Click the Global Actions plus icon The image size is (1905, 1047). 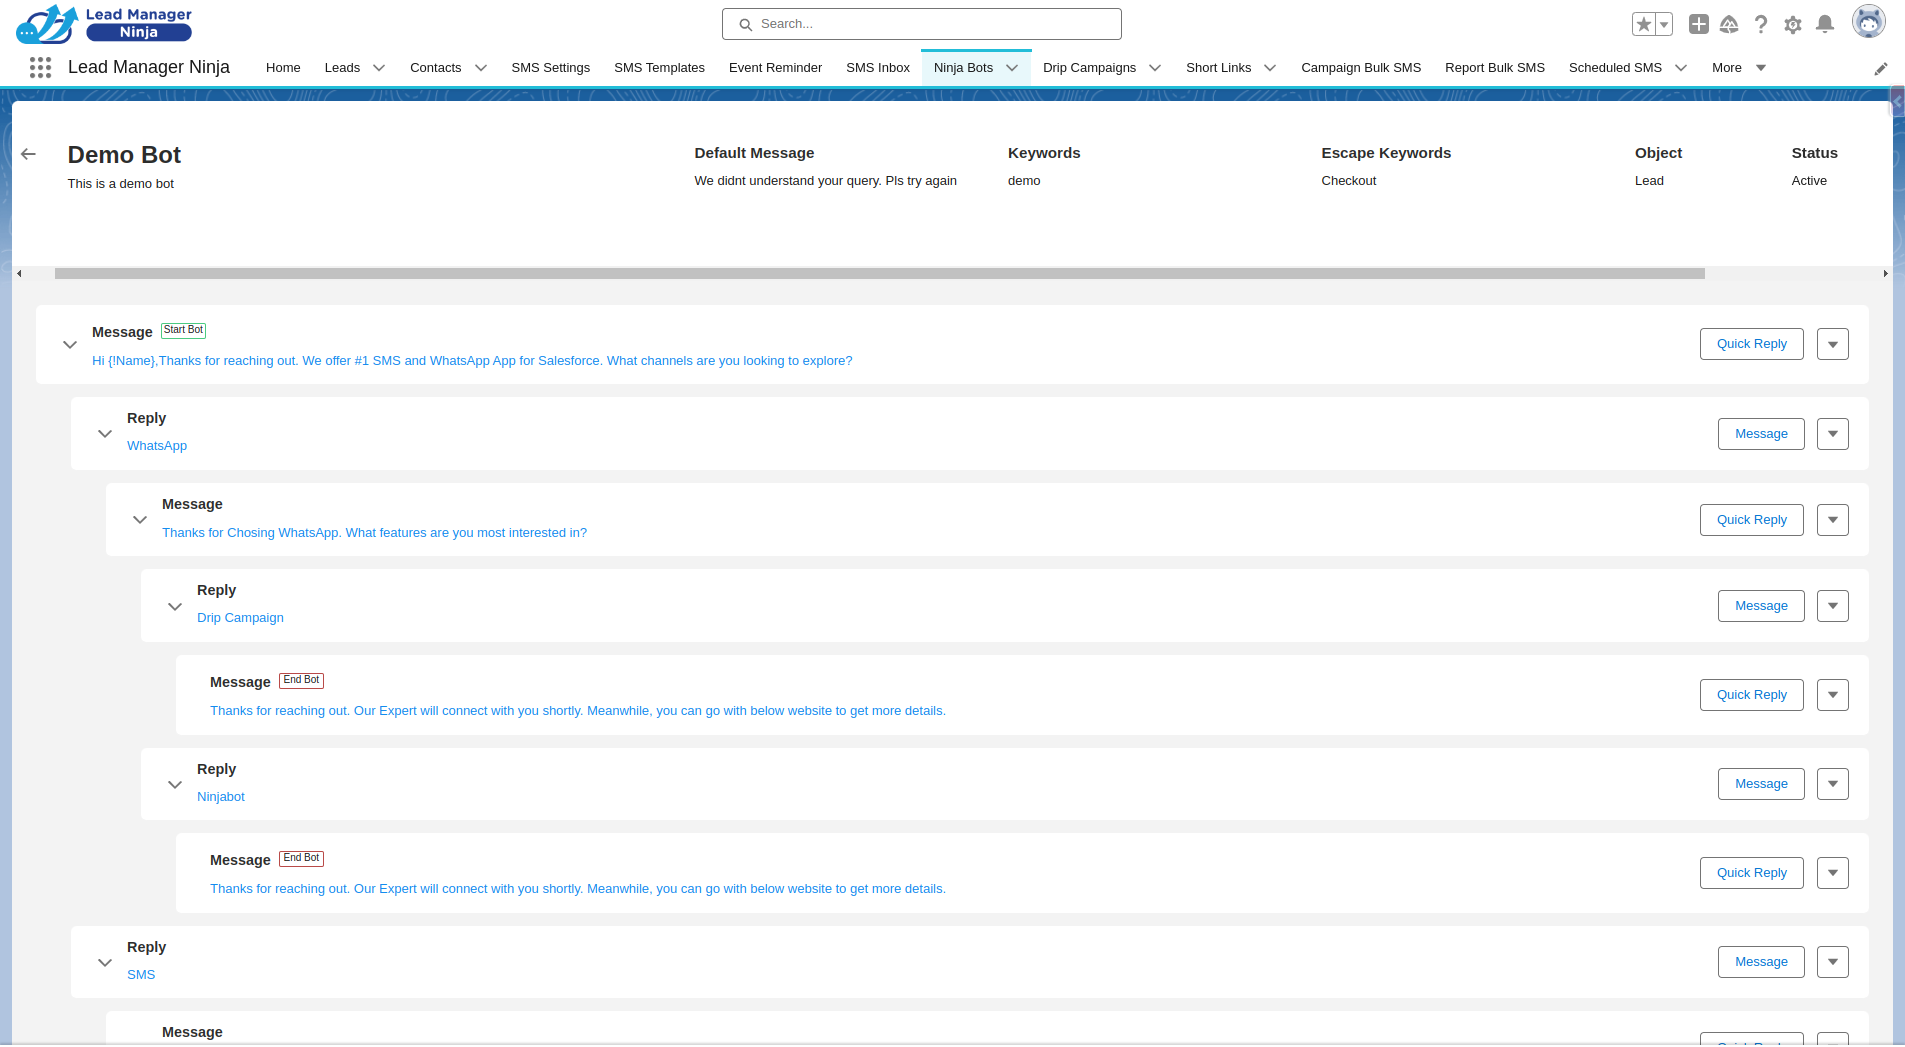tap(1698, 24)
